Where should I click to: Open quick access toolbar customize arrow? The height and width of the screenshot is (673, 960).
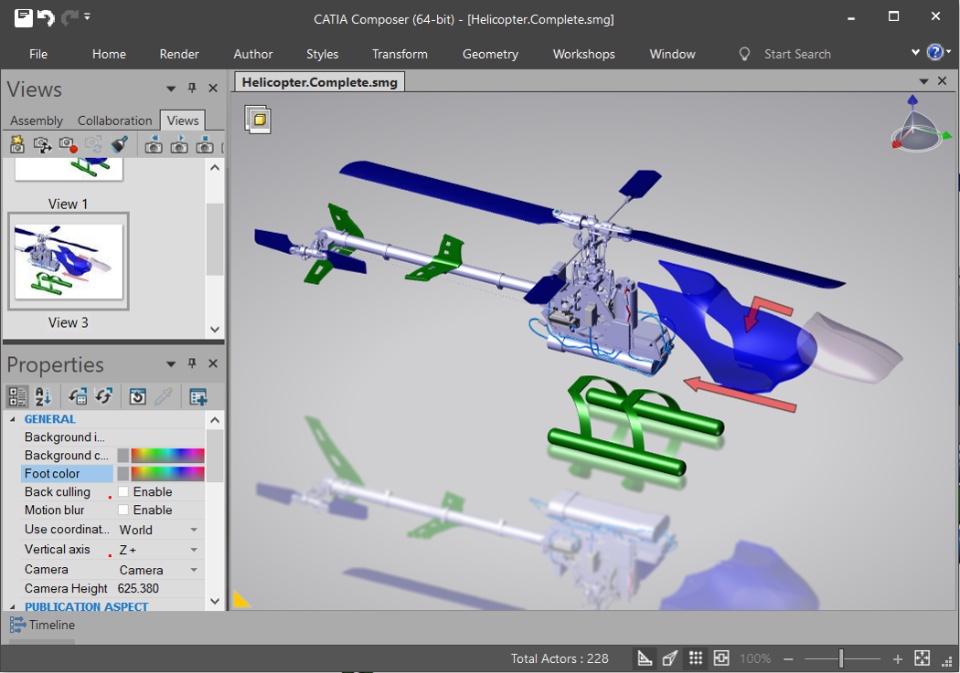pos(87,17)
